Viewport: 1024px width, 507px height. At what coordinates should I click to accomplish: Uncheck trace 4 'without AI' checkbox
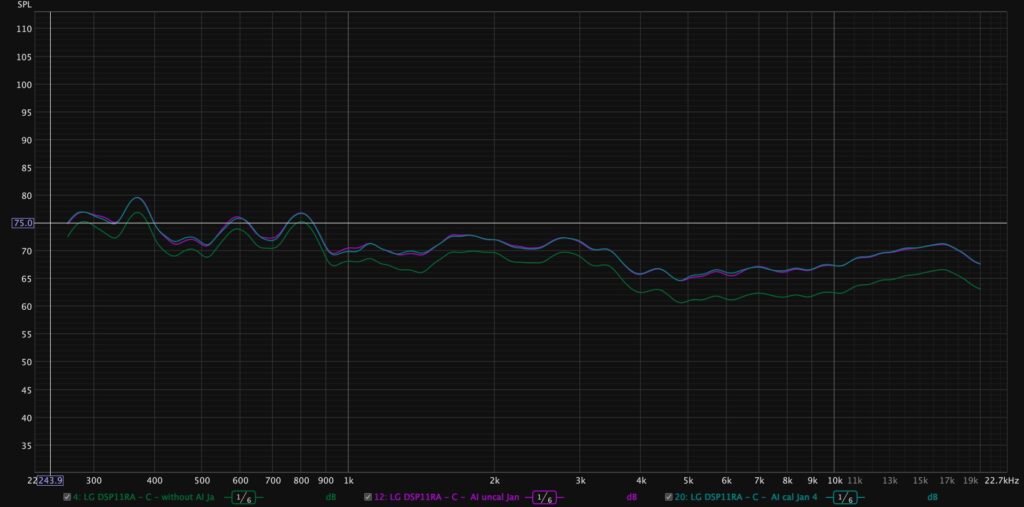coord(67,497)
